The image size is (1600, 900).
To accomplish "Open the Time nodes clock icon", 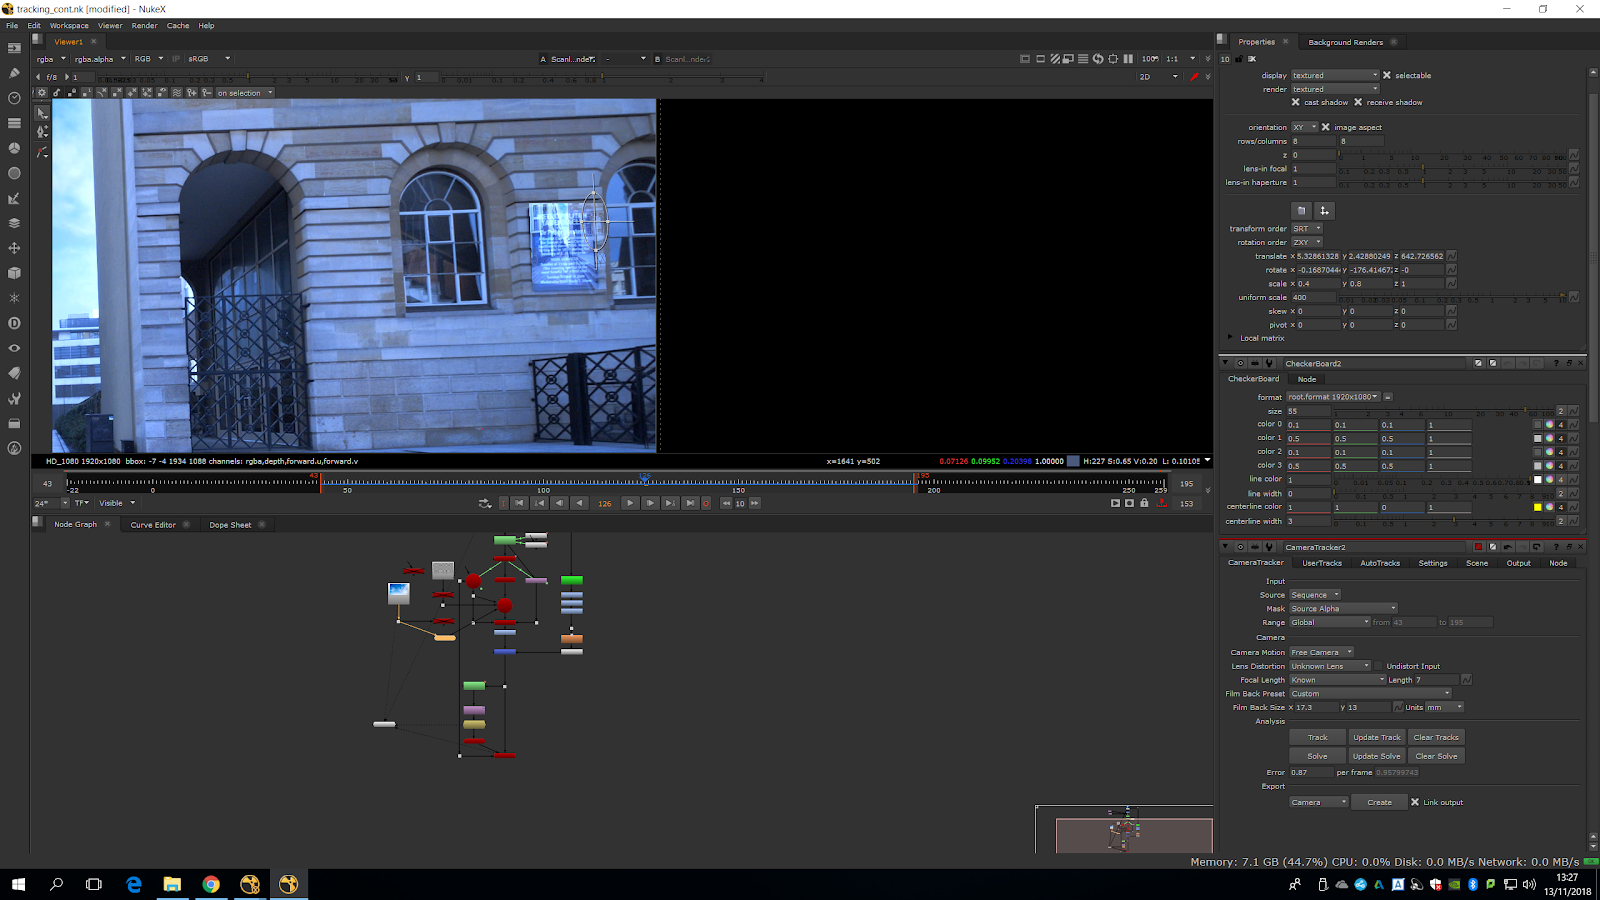I will pyautogui.click(x=14, y=98).
